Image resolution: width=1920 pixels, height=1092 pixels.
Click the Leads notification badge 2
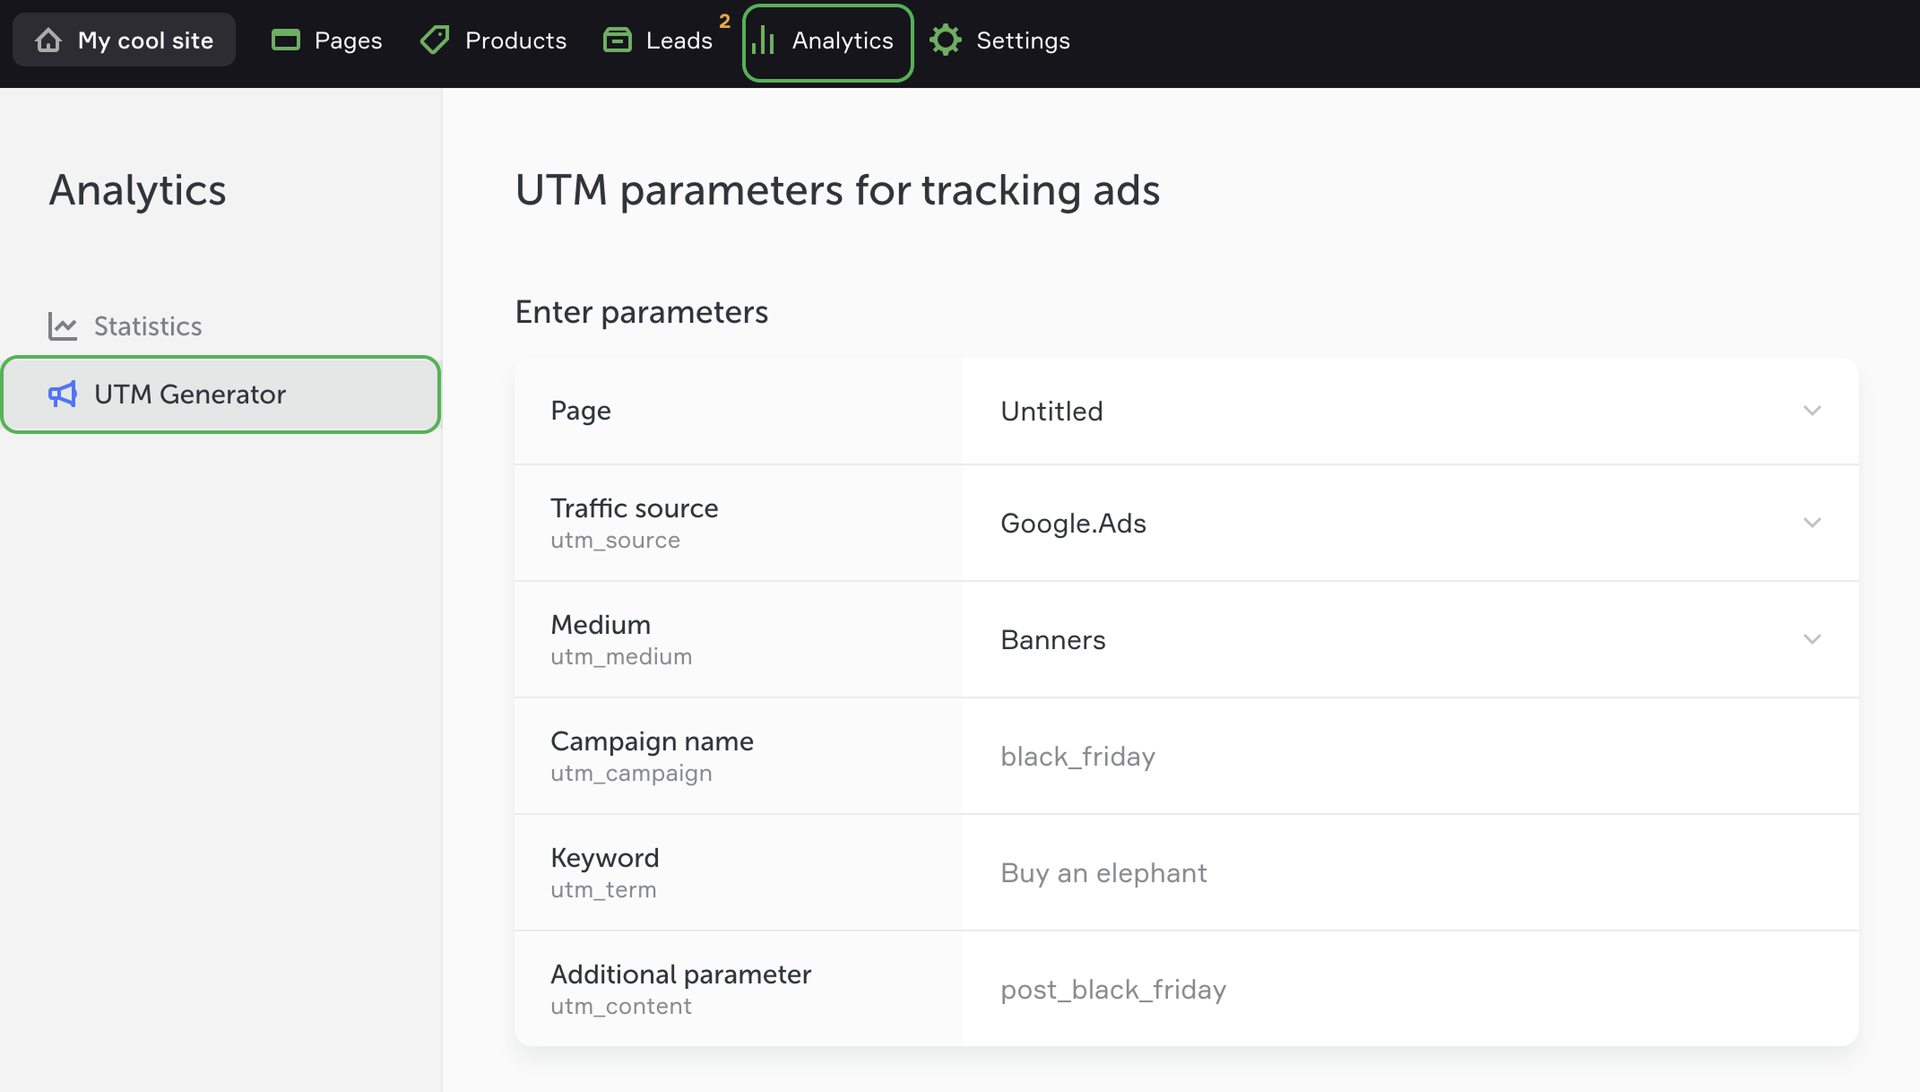click(x=724, y=21)
